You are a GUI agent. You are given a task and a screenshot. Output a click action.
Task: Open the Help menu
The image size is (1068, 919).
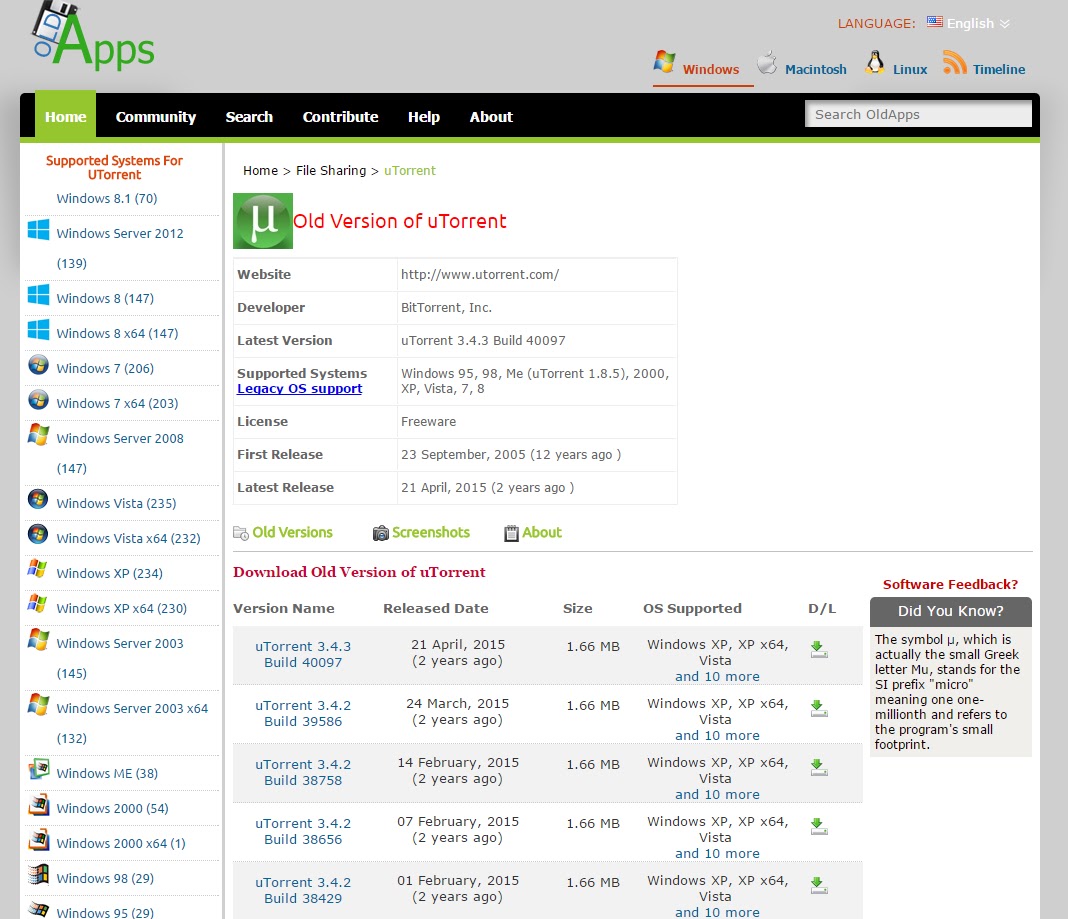pyautogui.click(x=424, y=117)
